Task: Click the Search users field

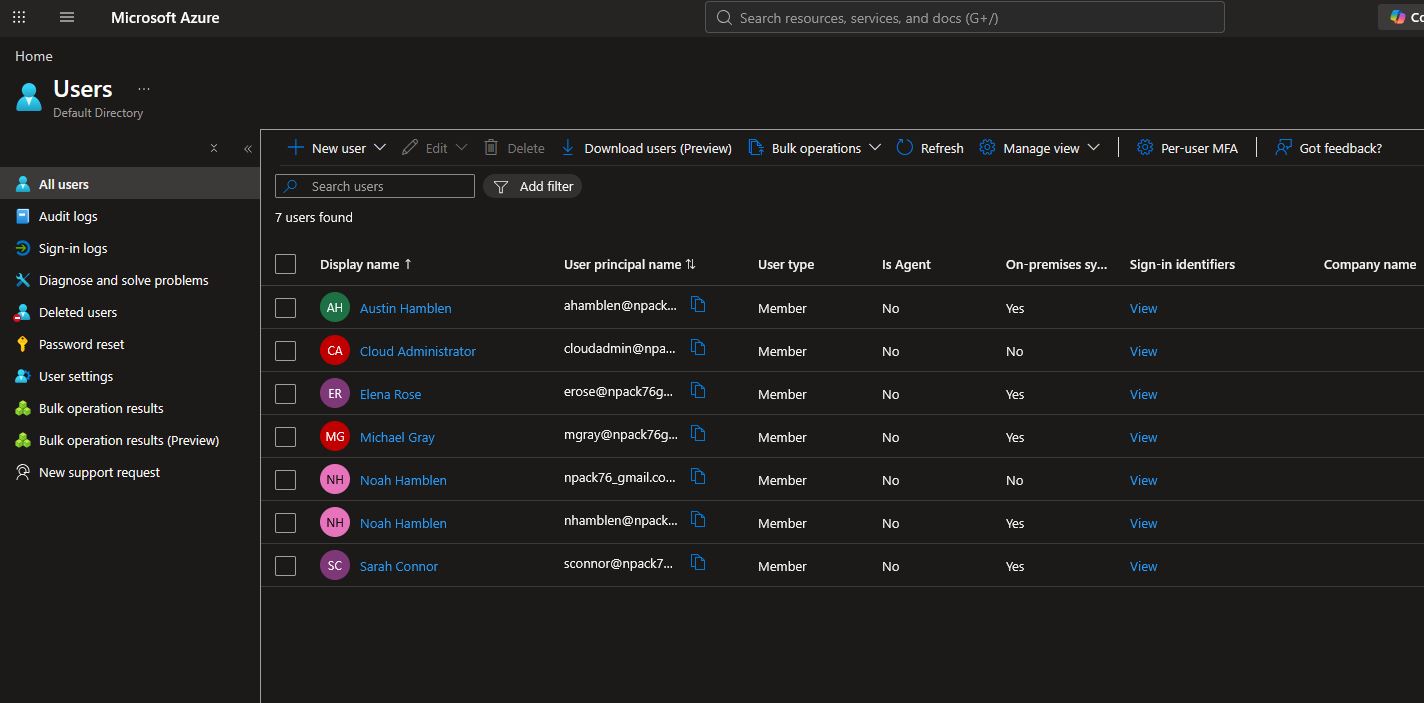Action: click(375, 186)
